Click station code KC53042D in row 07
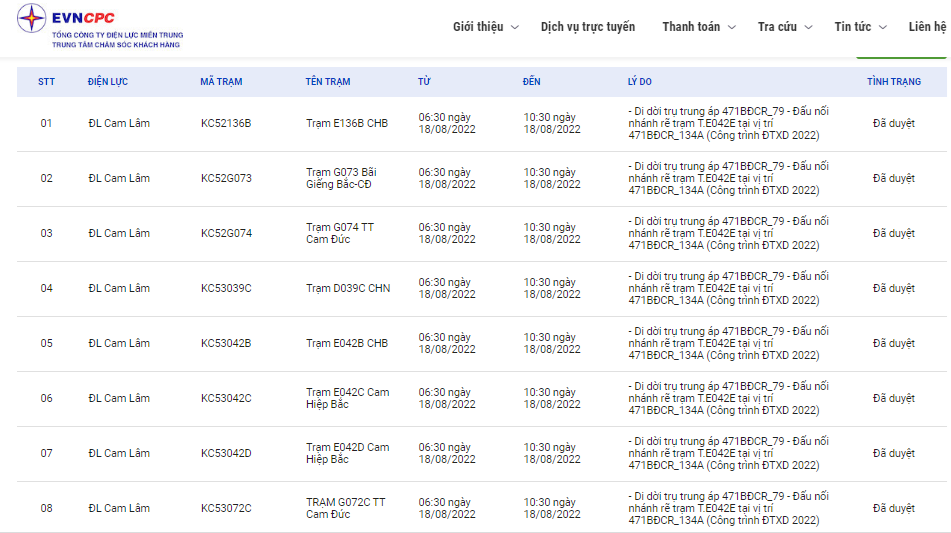Image resolution: width=951 pixels, height=533 pixels. (226, 454)
